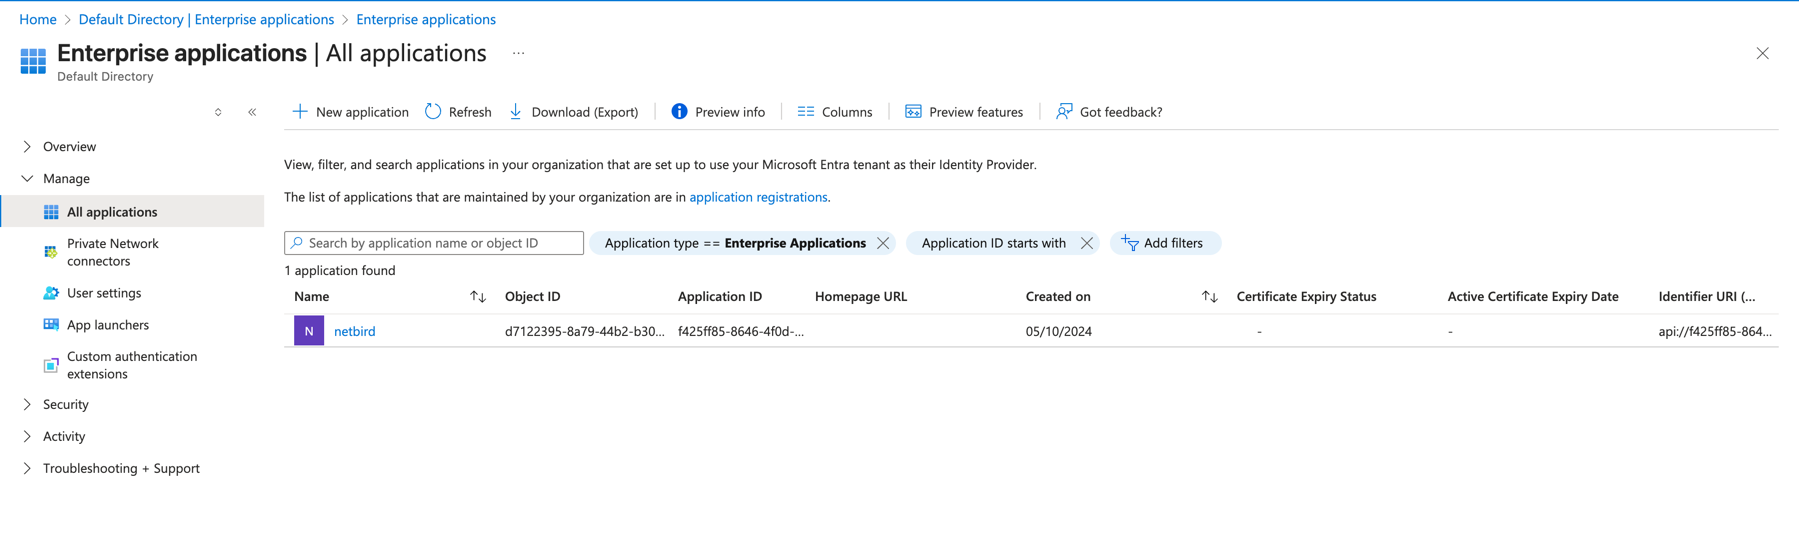Open Preview features panel
The image size is (1799, 558).
pyautogui.click(x=964, y=112)
